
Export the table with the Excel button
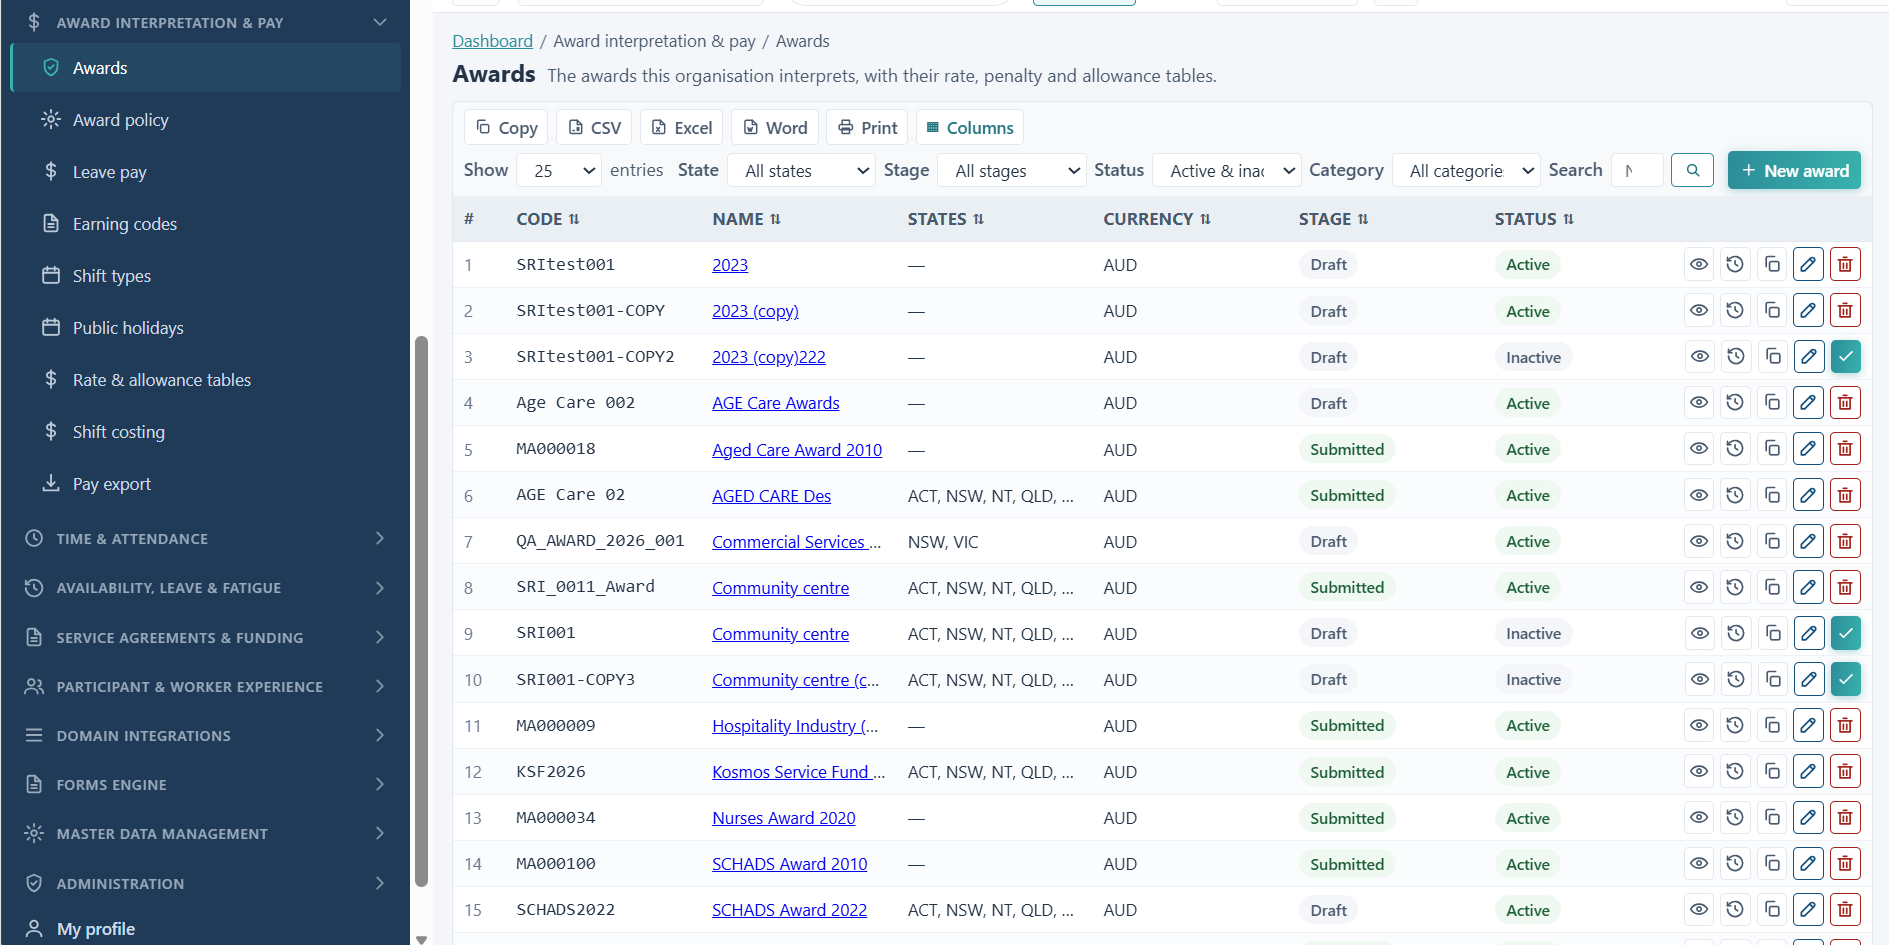tap(681, 128)
